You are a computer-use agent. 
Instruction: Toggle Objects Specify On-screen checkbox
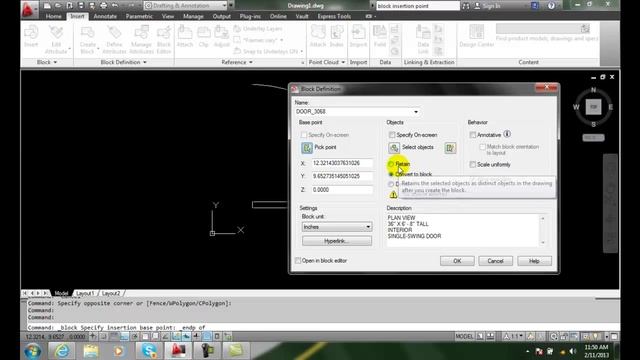392,135
